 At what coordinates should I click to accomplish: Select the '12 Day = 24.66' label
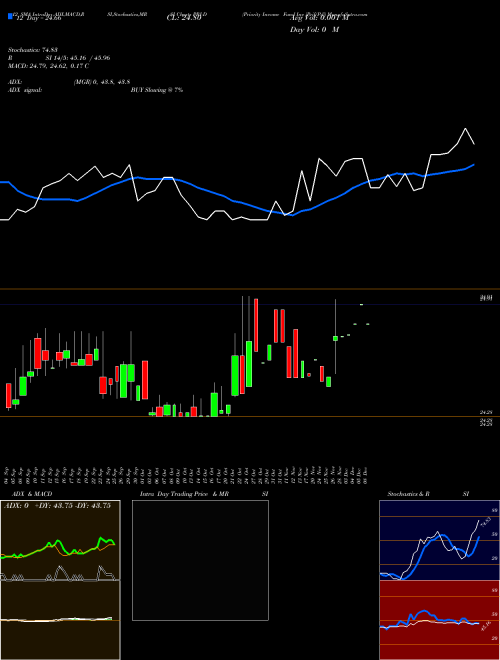(x=38, y=18)
